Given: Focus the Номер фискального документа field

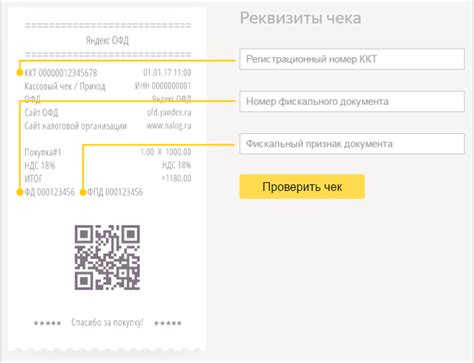Looking at the screenshot, I should (x=352, y=101).
